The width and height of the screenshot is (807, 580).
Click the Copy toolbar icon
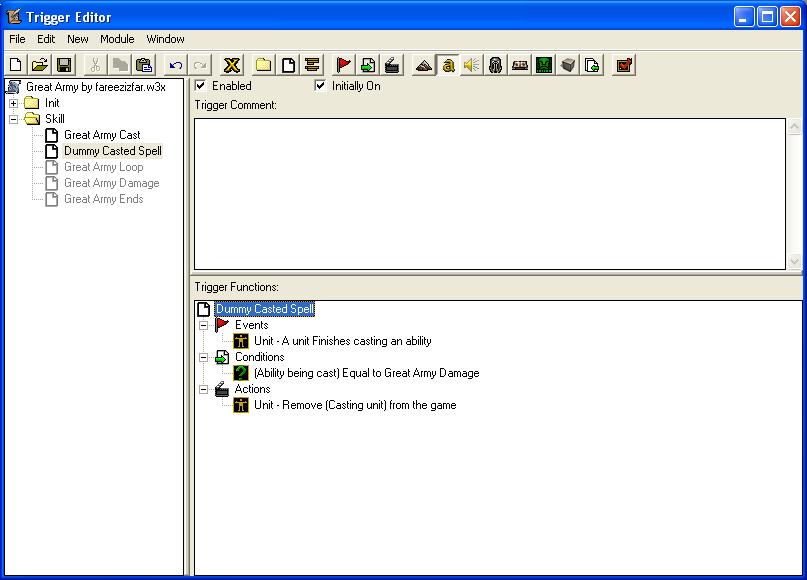click(x=120, y=65)
